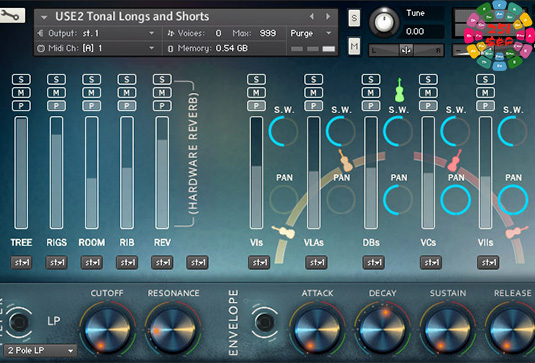The image size is (535, 363).
Task: Click the Max voices value 999
Action: (x=268, y=33)
